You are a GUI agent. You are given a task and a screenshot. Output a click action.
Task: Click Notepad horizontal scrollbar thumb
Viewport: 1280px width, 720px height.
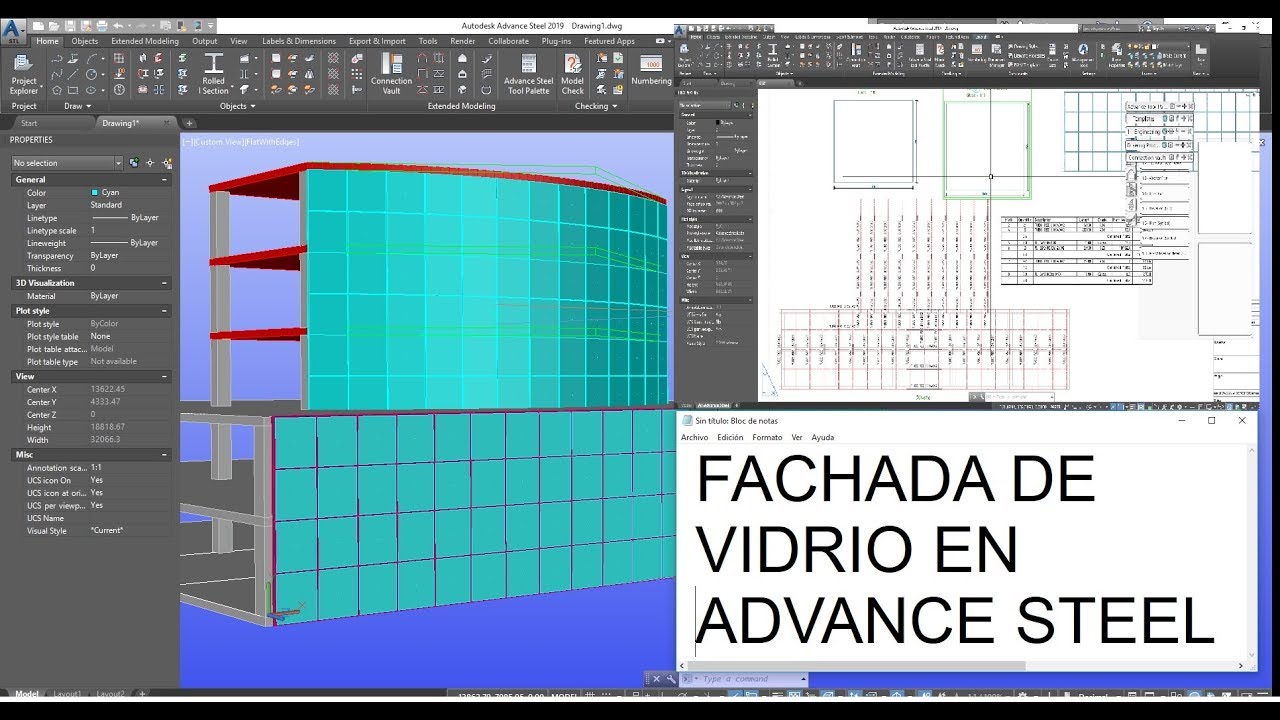856,666
